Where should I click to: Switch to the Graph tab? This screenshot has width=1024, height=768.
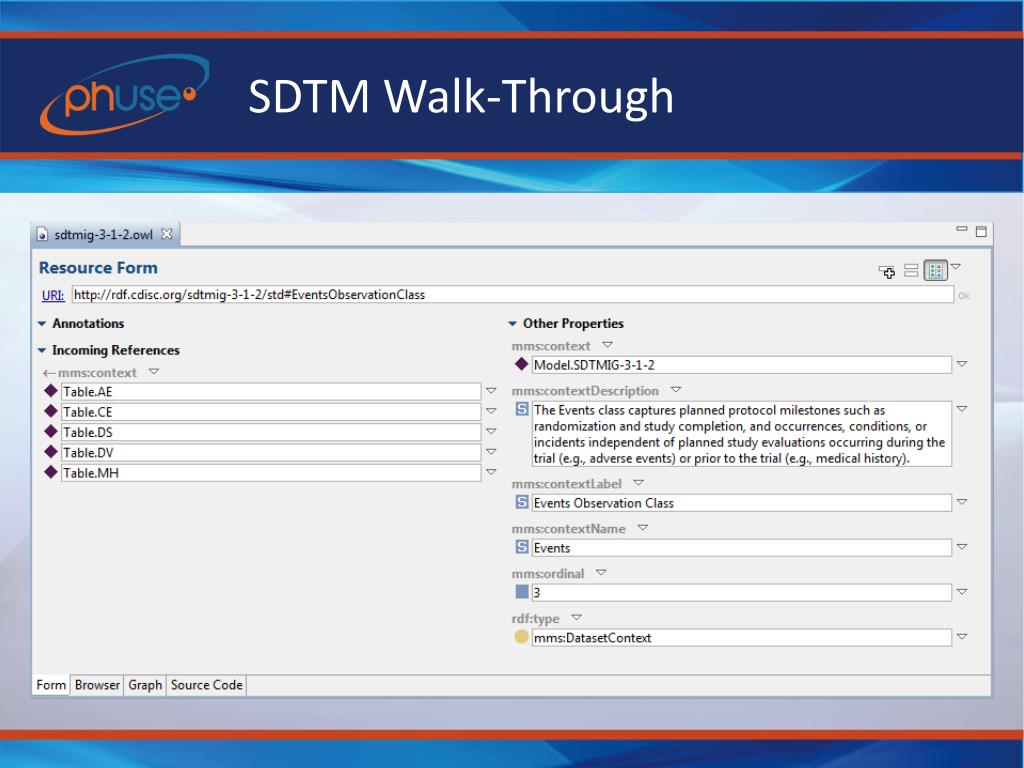pos(145,685)
